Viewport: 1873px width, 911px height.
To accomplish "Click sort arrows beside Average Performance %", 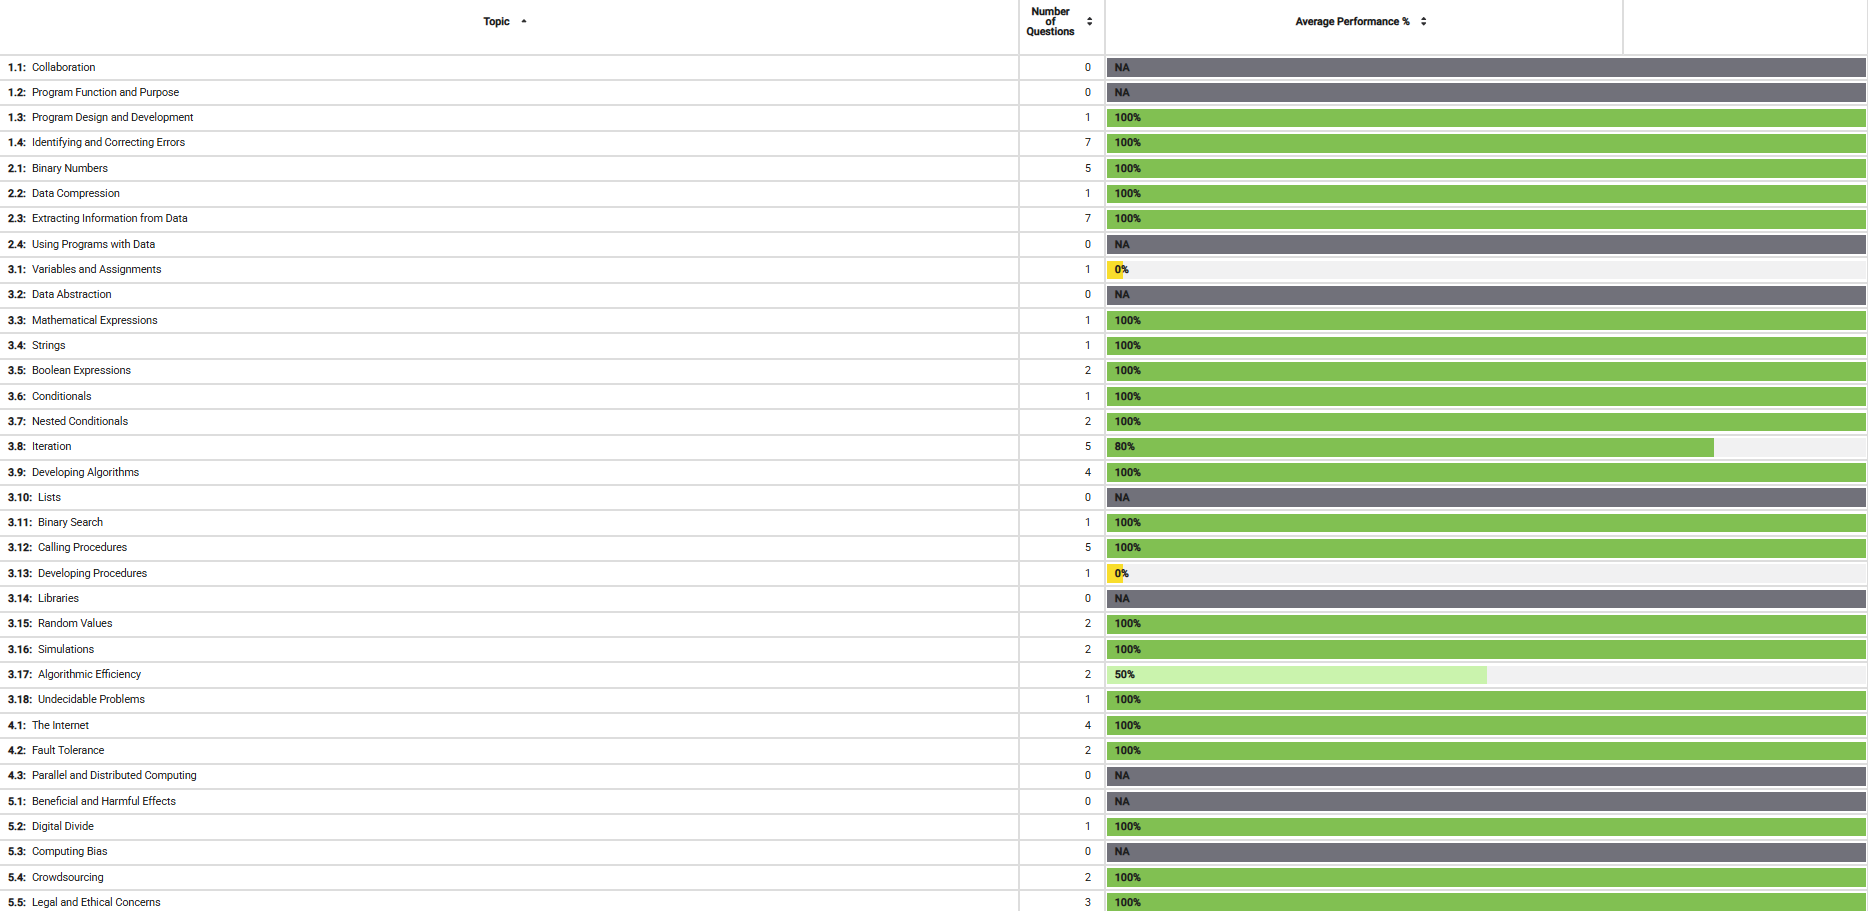I will pos(1423,21).
